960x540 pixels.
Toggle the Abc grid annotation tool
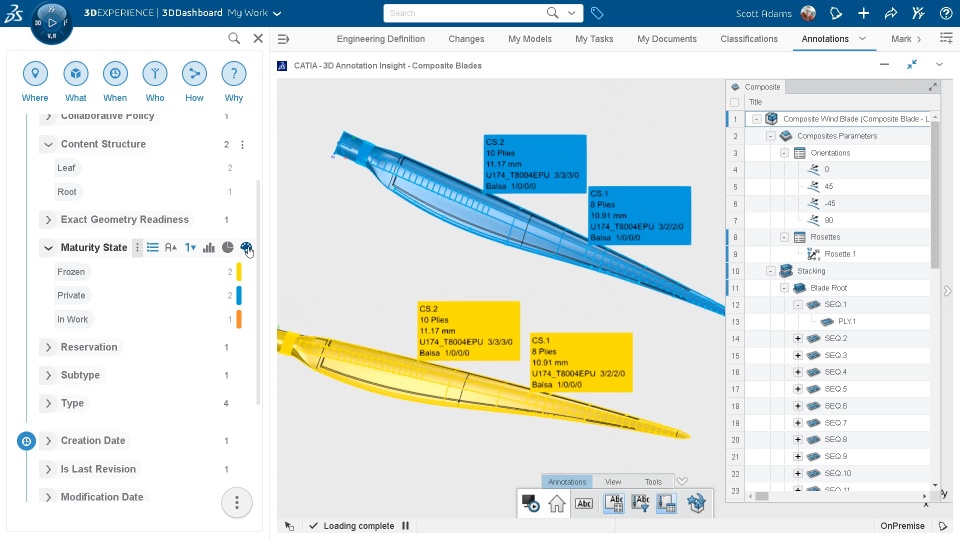click(x=614, y=503)
